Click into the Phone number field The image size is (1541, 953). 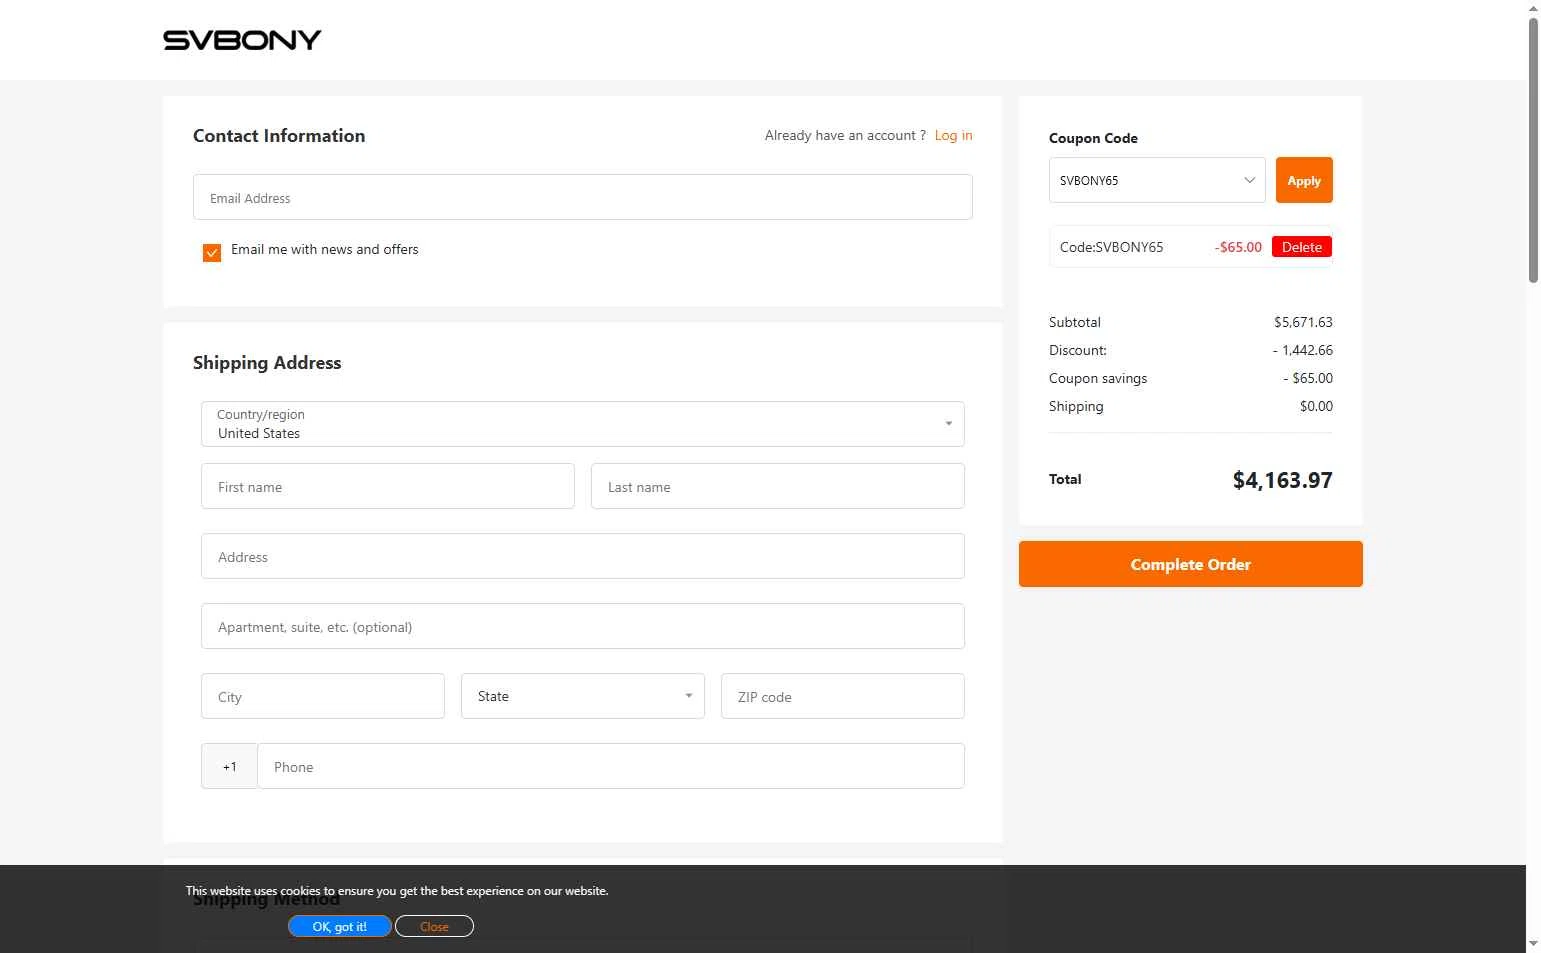pos(611,766)
